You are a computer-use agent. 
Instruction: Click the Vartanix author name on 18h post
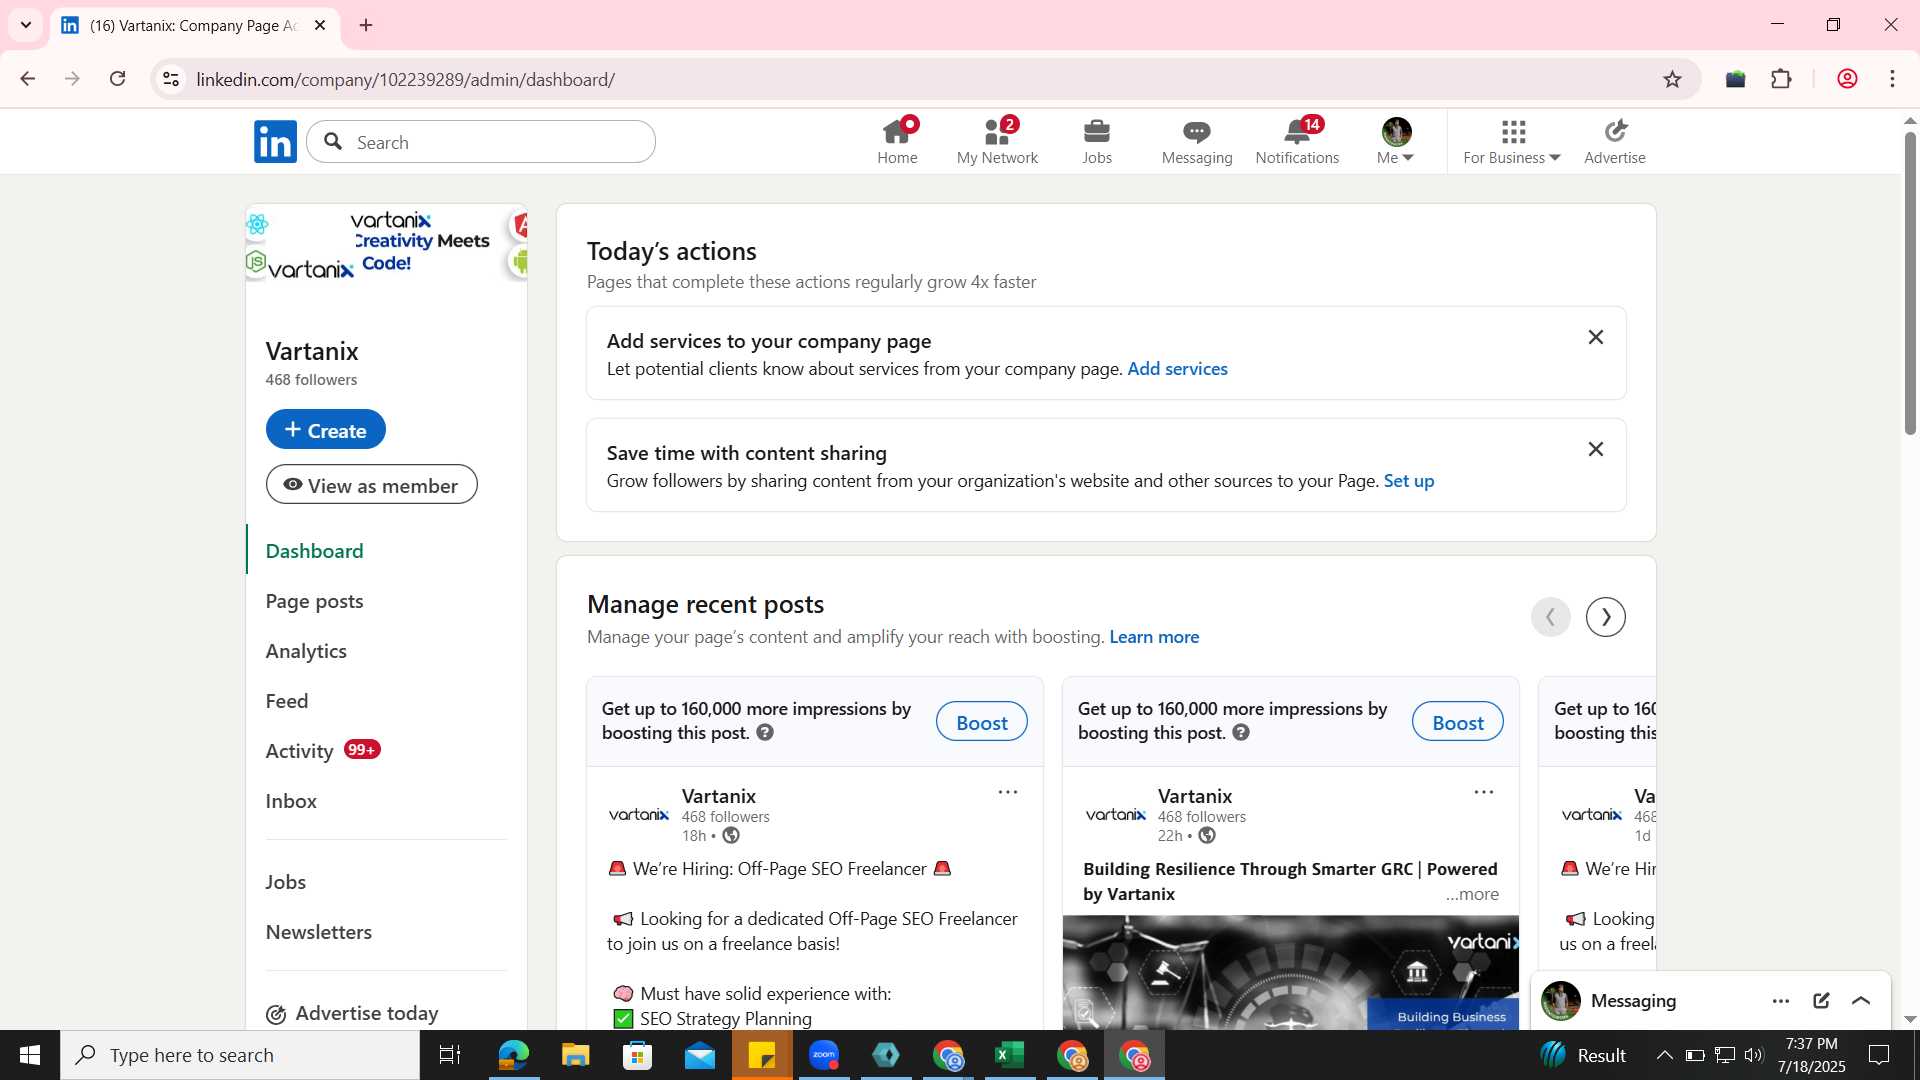pyautogui.click(x=719, y=796)
